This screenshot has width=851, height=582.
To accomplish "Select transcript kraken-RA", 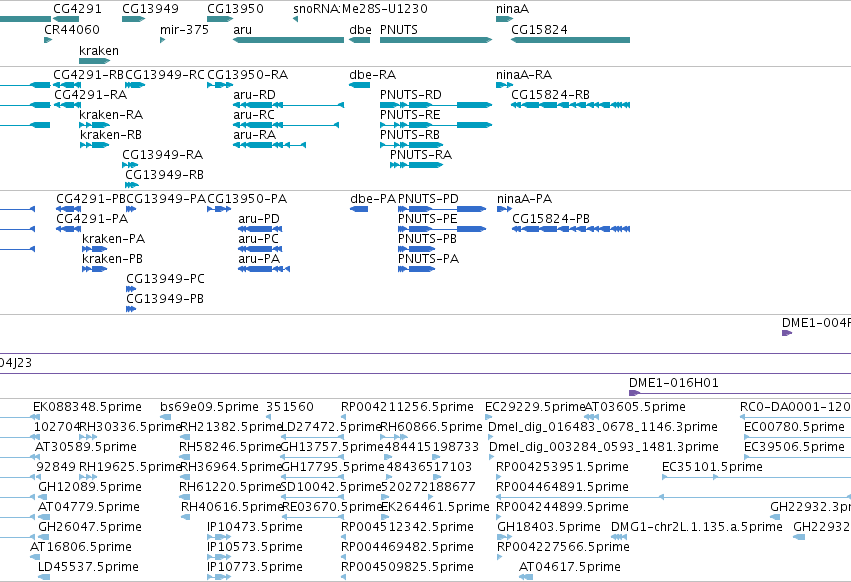I will click(x=94, y=125).
